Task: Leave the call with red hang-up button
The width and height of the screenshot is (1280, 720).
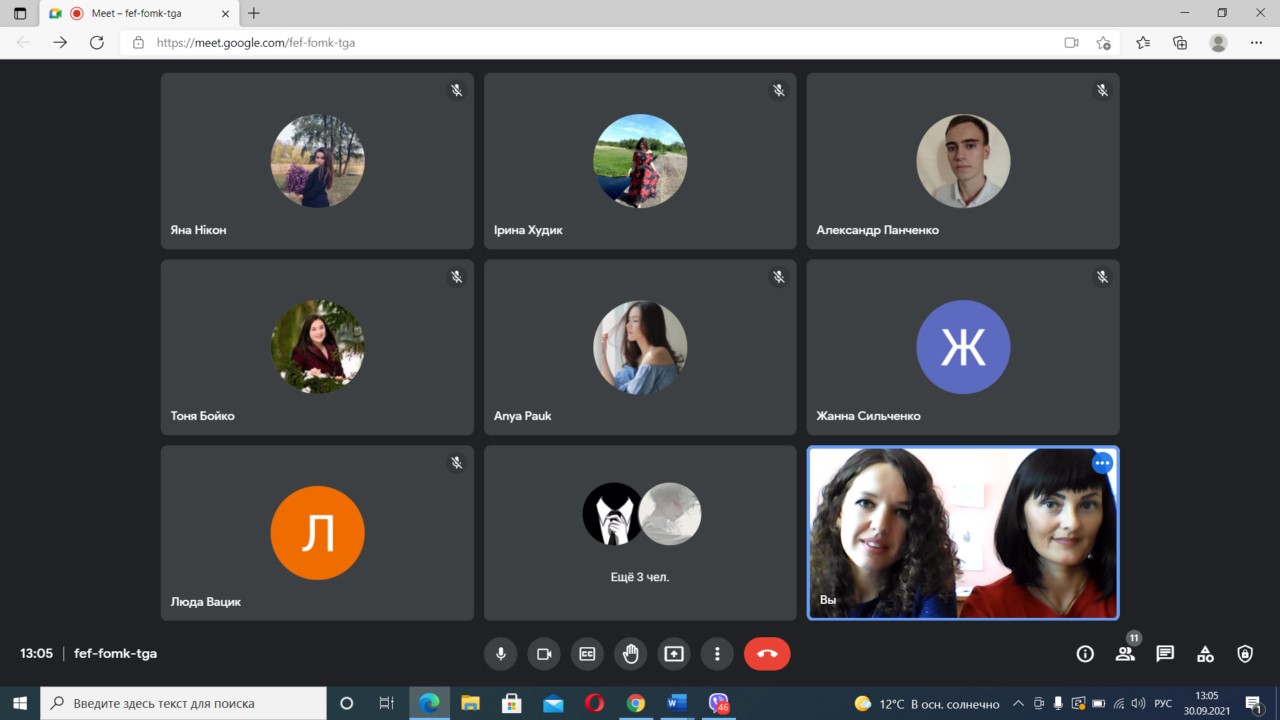Action: pos(767,654)
